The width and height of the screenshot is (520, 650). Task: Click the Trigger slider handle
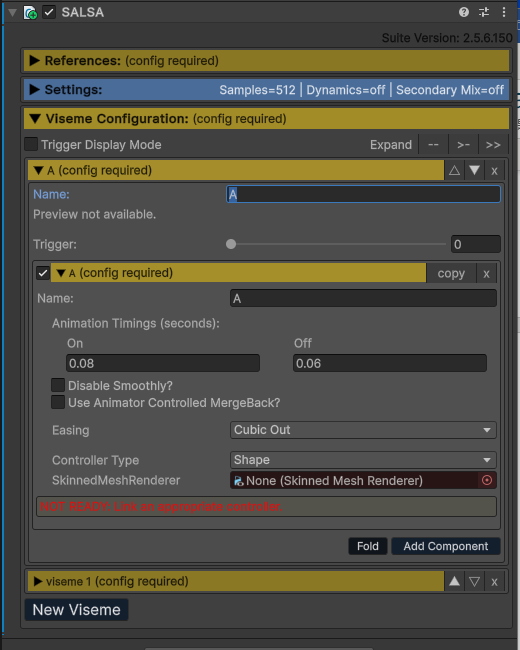[x=231, y=244]
